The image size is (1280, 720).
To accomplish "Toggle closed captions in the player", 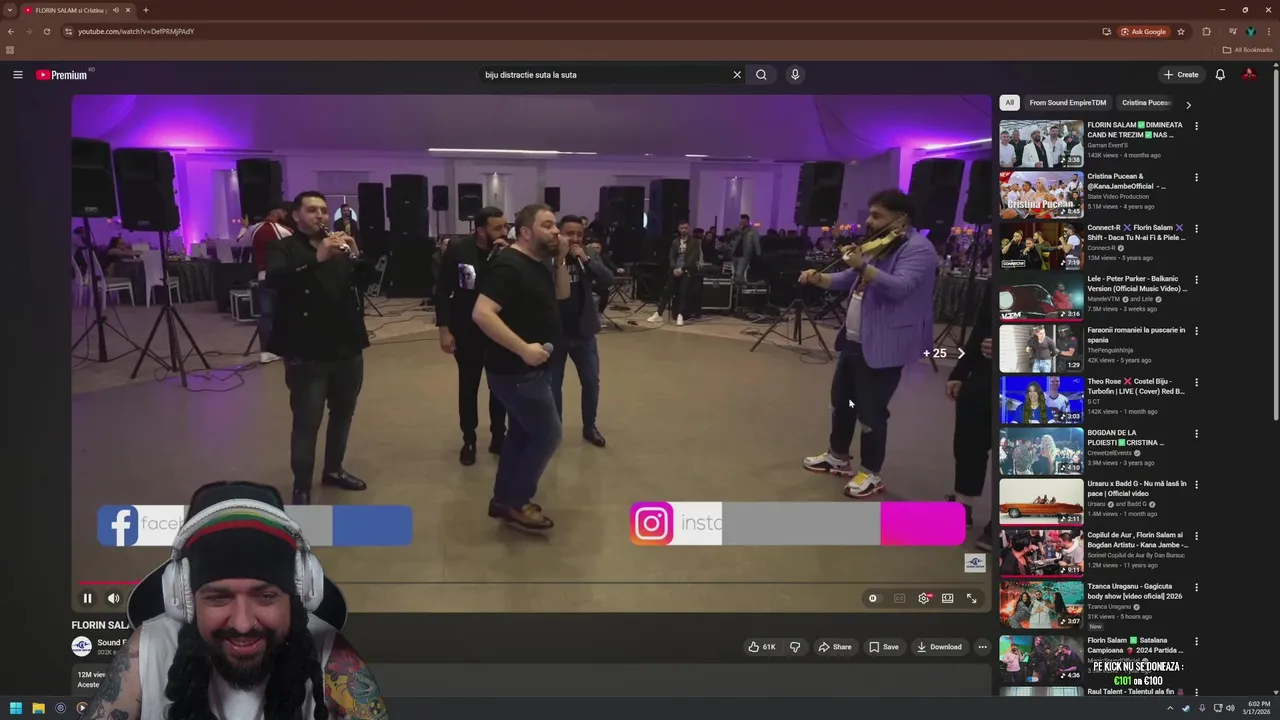I will pyautogui.click(x=899, y=598).
